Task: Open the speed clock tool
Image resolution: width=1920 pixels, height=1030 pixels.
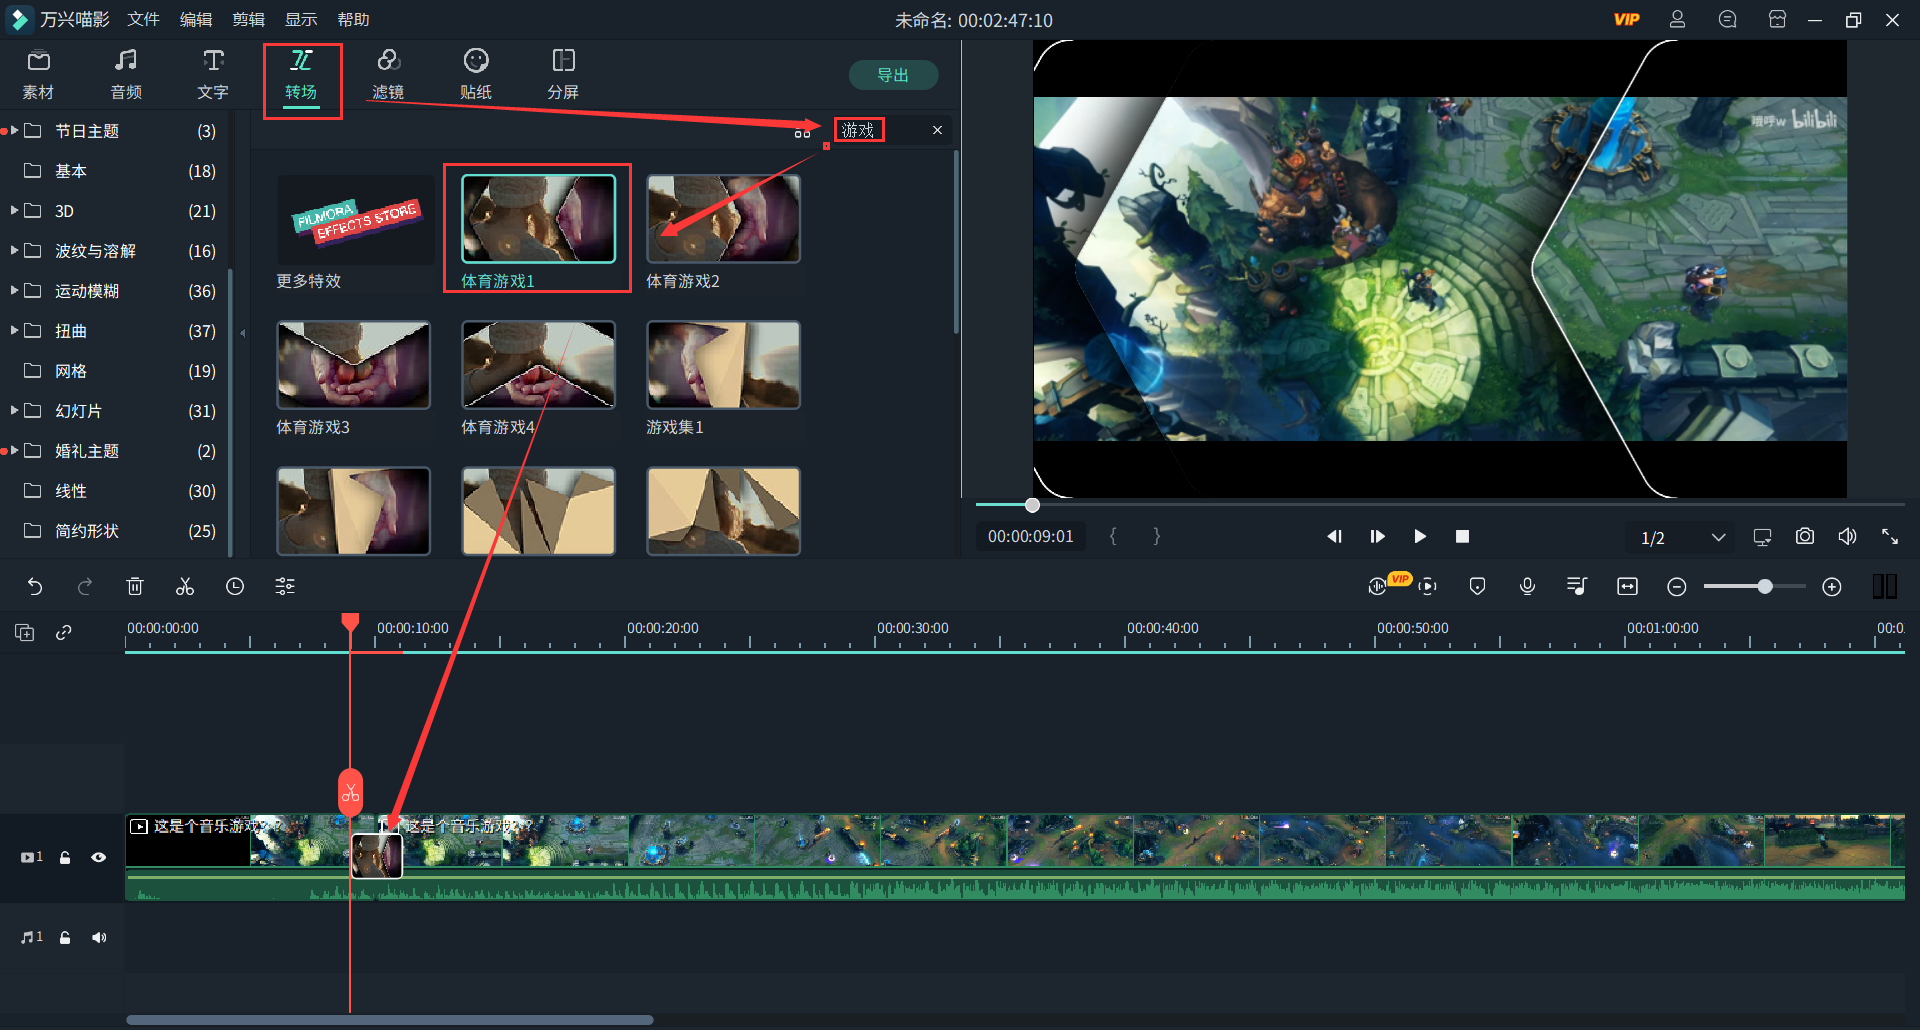Action: tap(235, 587)
